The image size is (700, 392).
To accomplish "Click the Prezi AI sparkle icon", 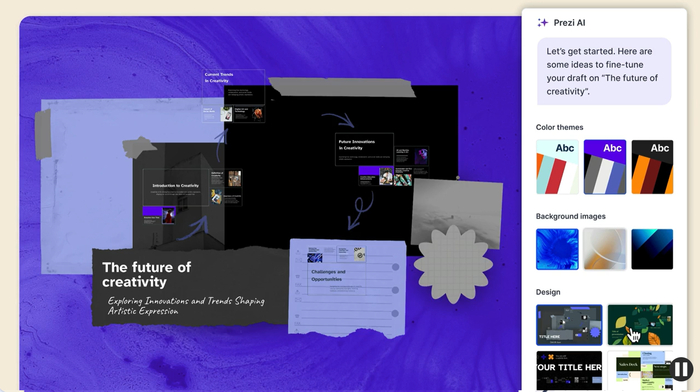I will click(542, 23).
